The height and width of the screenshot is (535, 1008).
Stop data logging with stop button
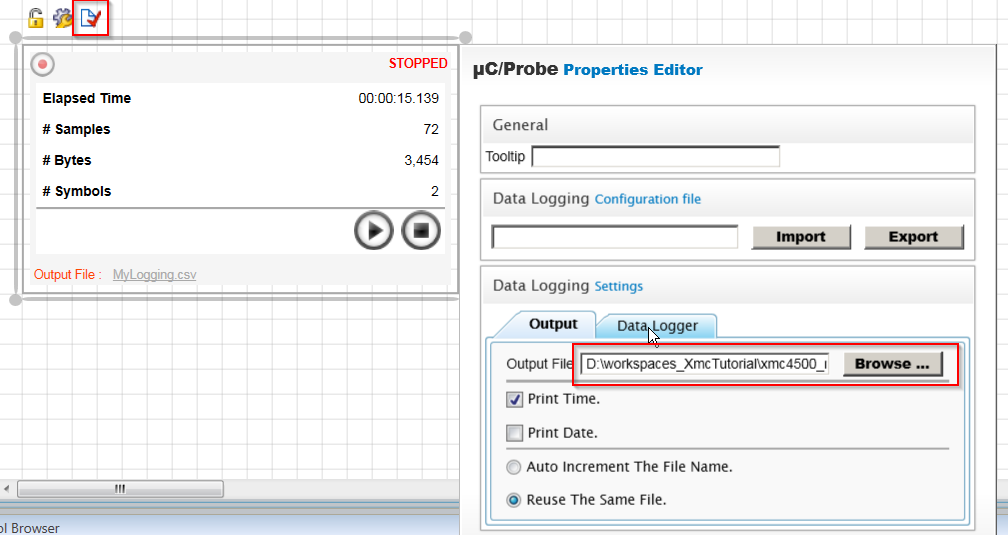coord(421,230)
